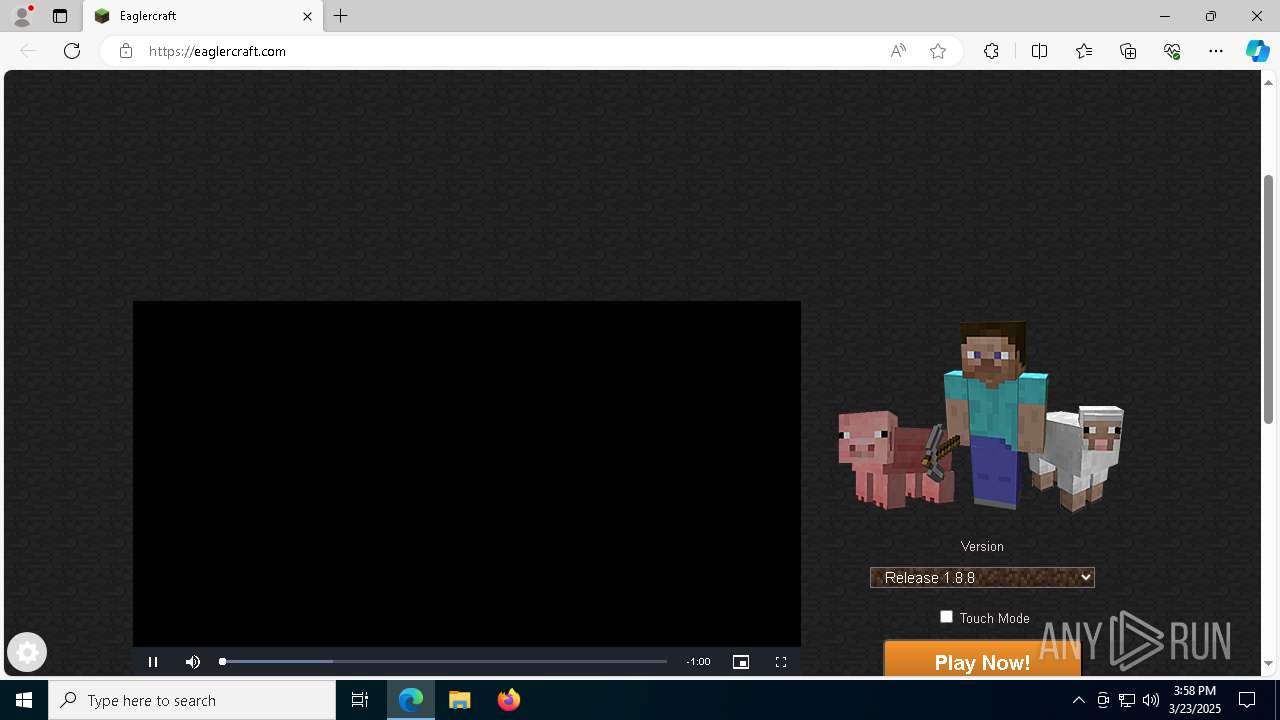Open File Explorer from taskbar

pos(460,700)
